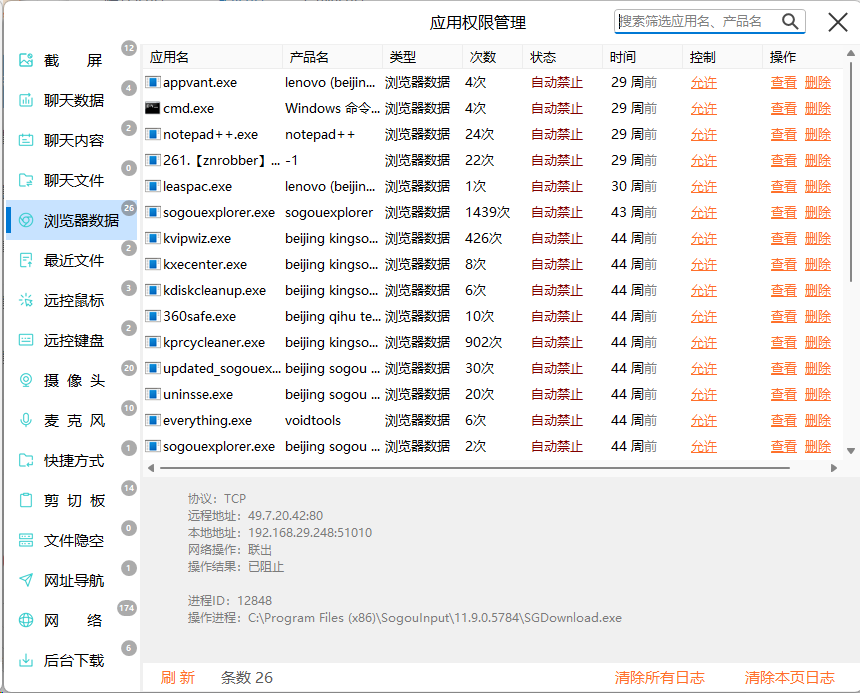
Task: Click 删除 for uninsse.exe
Action: [x=818, y=395]
